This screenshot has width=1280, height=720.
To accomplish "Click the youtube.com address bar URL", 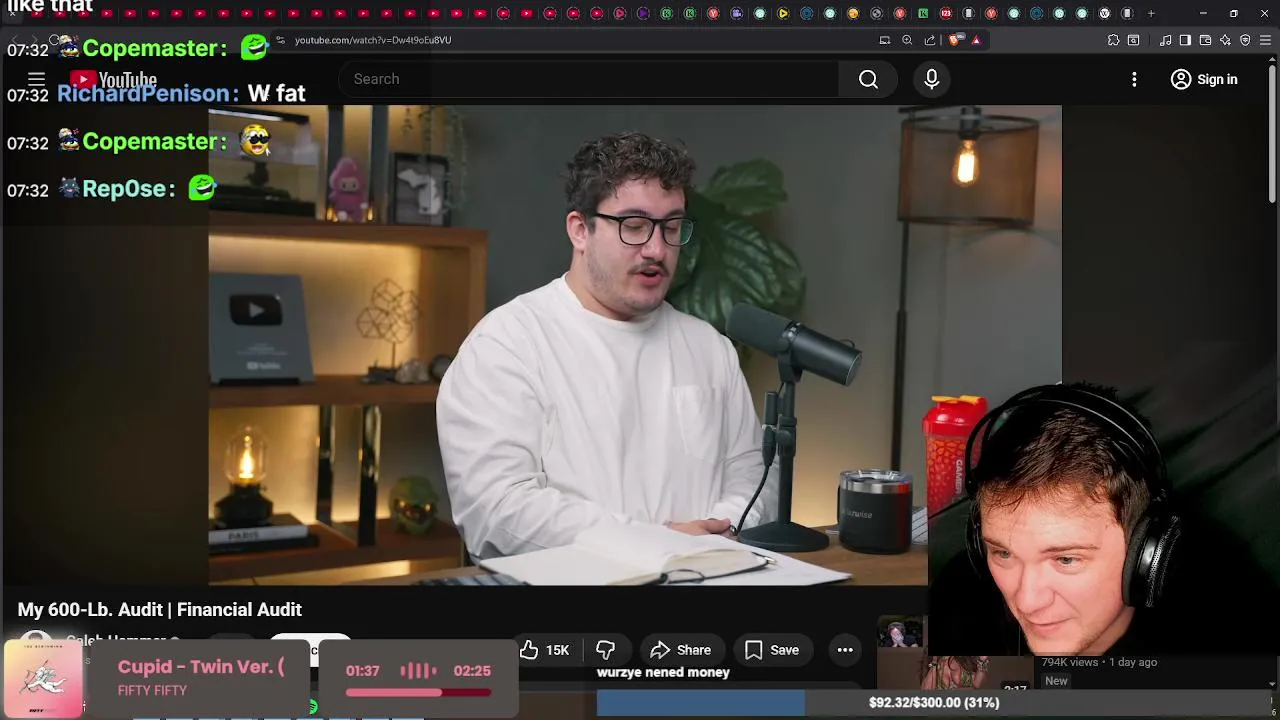I will pos(373,40).
